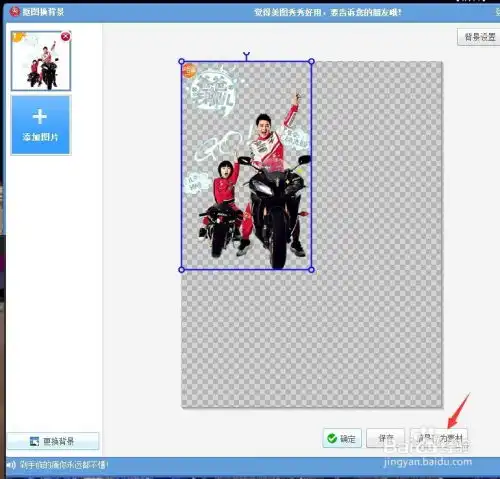Image resolution: width=500 pixels, height=479 pixels.
Task: Click the rotation handle above the cutout
Action: click(x=246, y=55)
